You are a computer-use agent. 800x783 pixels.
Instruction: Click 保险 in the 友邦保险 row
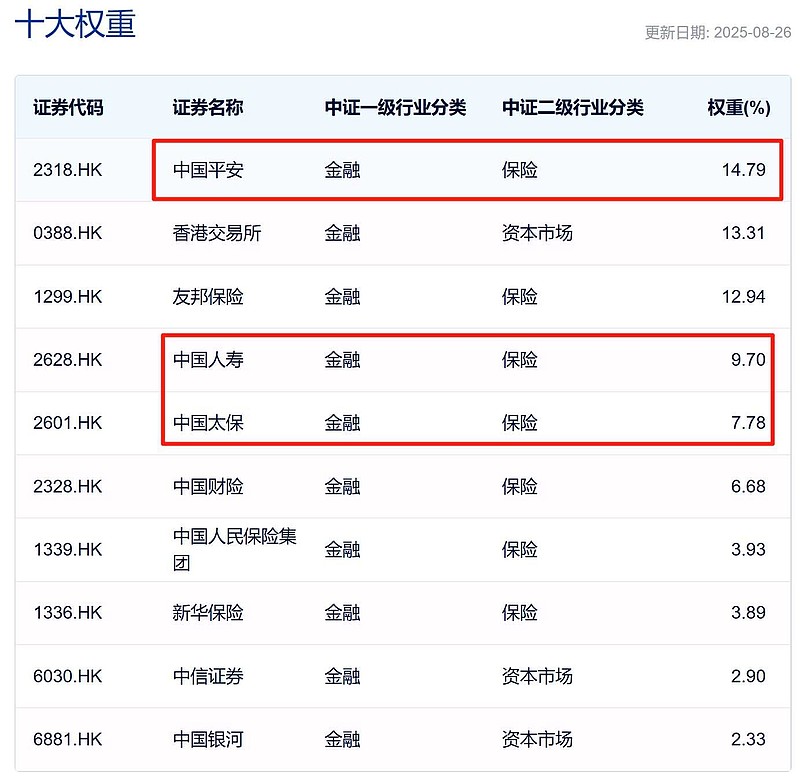click(520, 296)
